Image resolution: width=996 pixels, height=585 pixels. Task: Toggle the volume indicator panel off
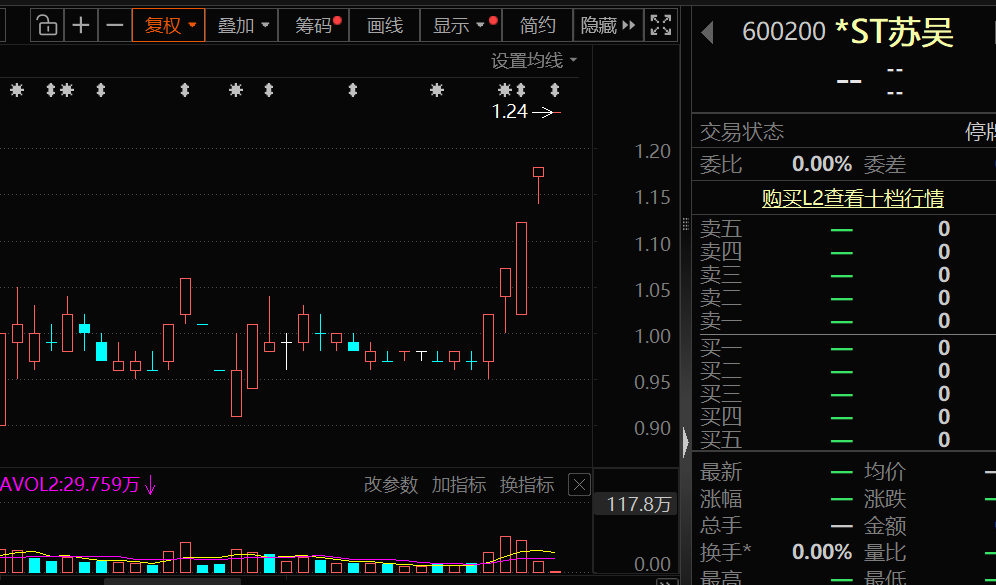click(578, 484)
